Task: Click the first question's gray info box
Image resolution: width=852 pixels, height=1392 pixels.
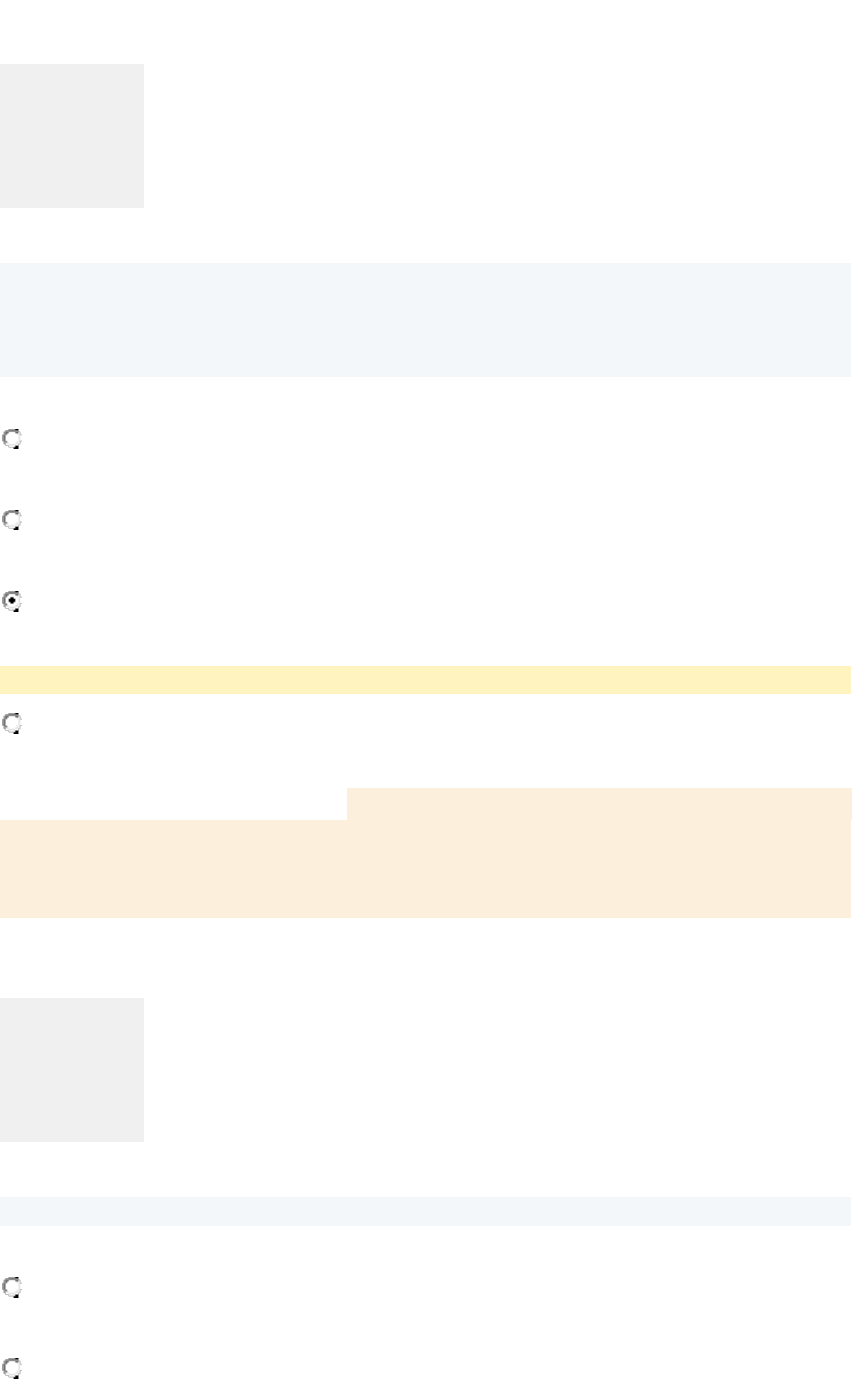Action: [x=72, y=136]
